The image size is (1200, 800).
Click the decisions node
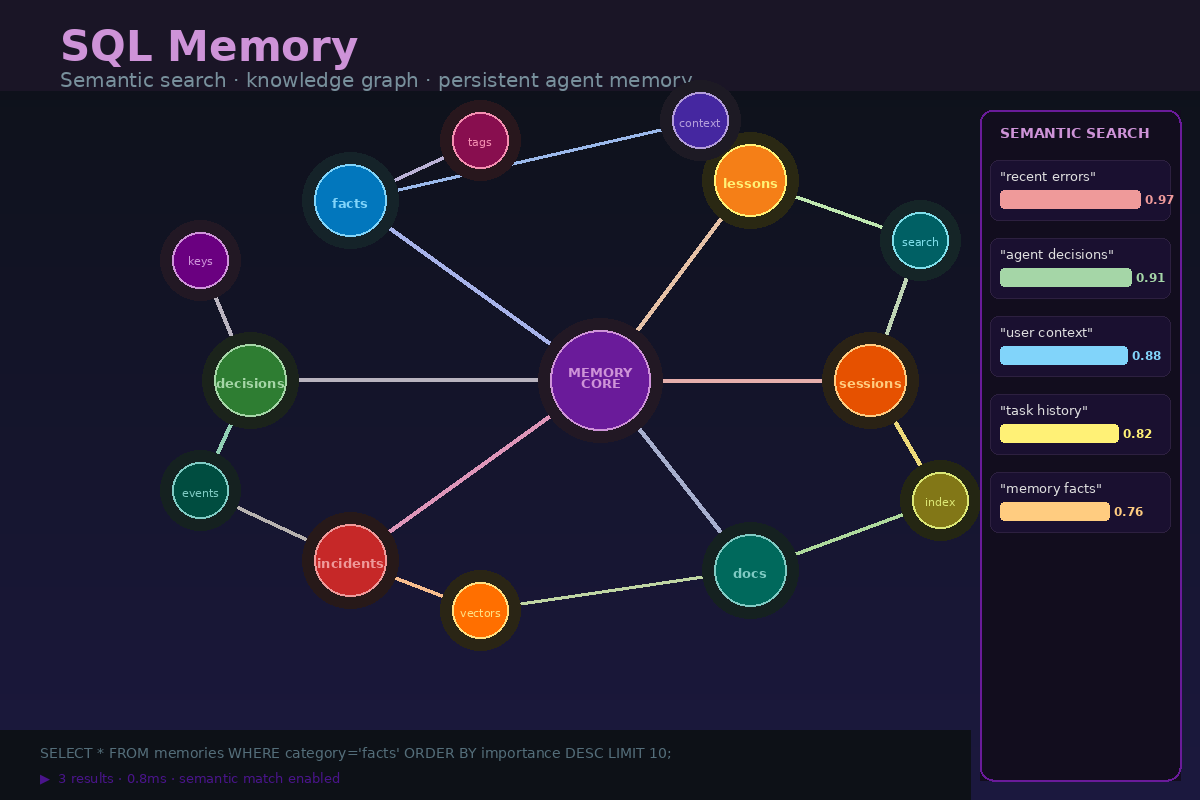(x=249, y=382)
